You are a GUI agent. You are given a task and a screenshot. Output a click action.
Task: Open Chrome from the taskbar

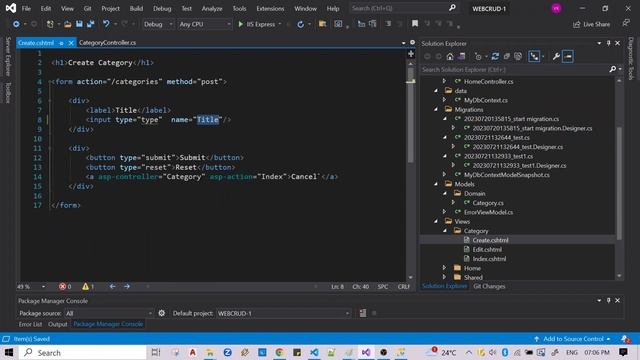[279, 352]
